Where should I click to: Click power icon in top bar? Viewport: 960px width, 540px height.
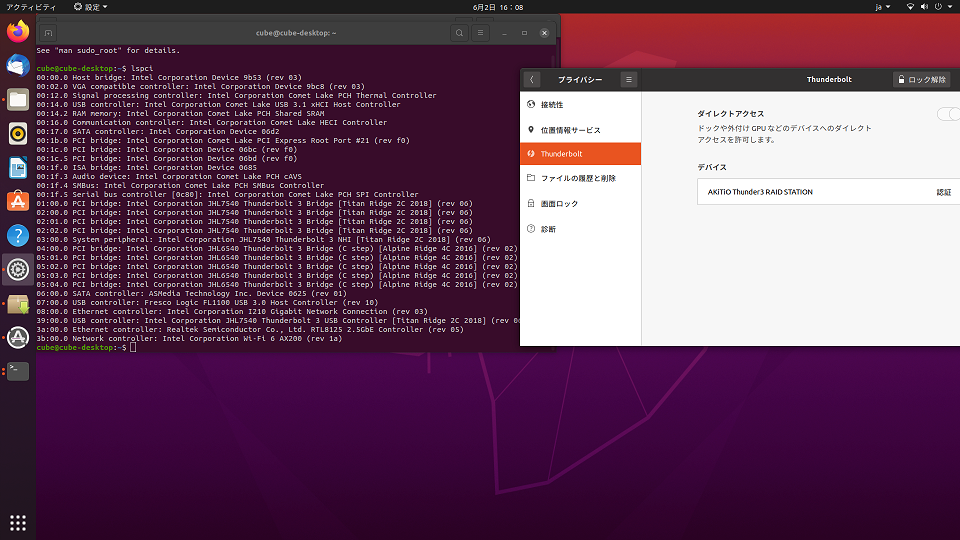point(938,7)
